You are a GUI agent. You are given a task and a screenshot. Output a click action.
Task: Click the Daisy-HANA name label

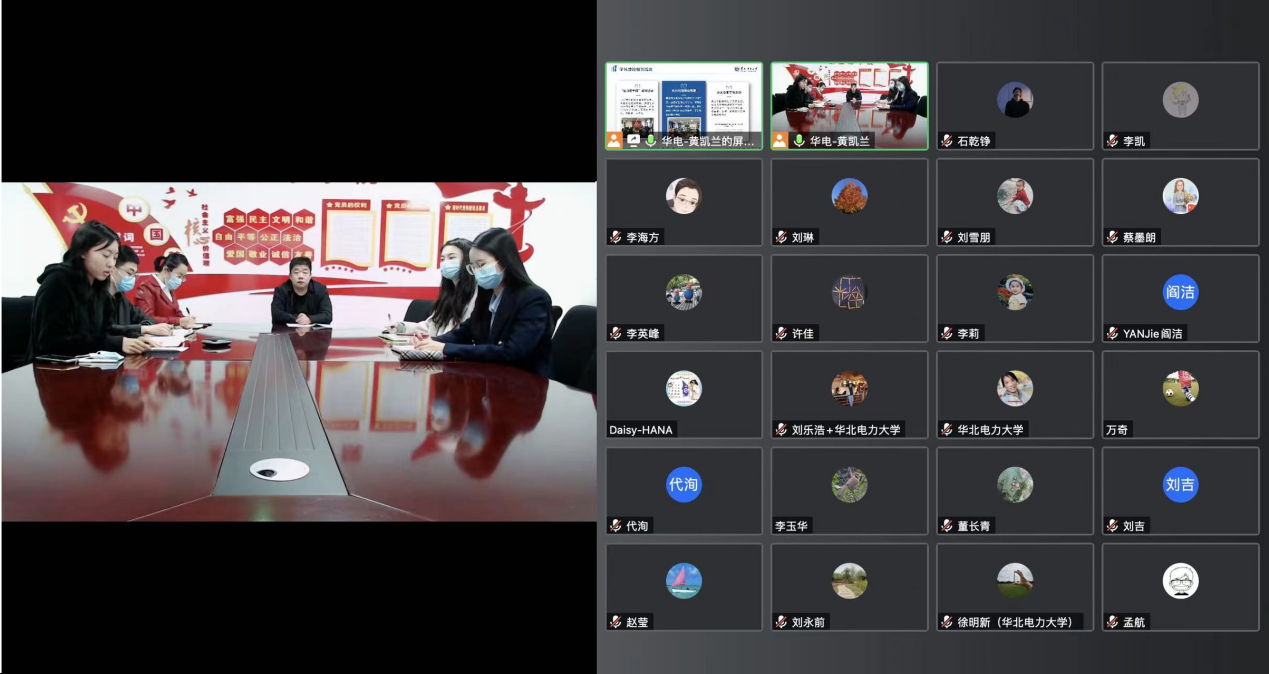click(641, 430)
